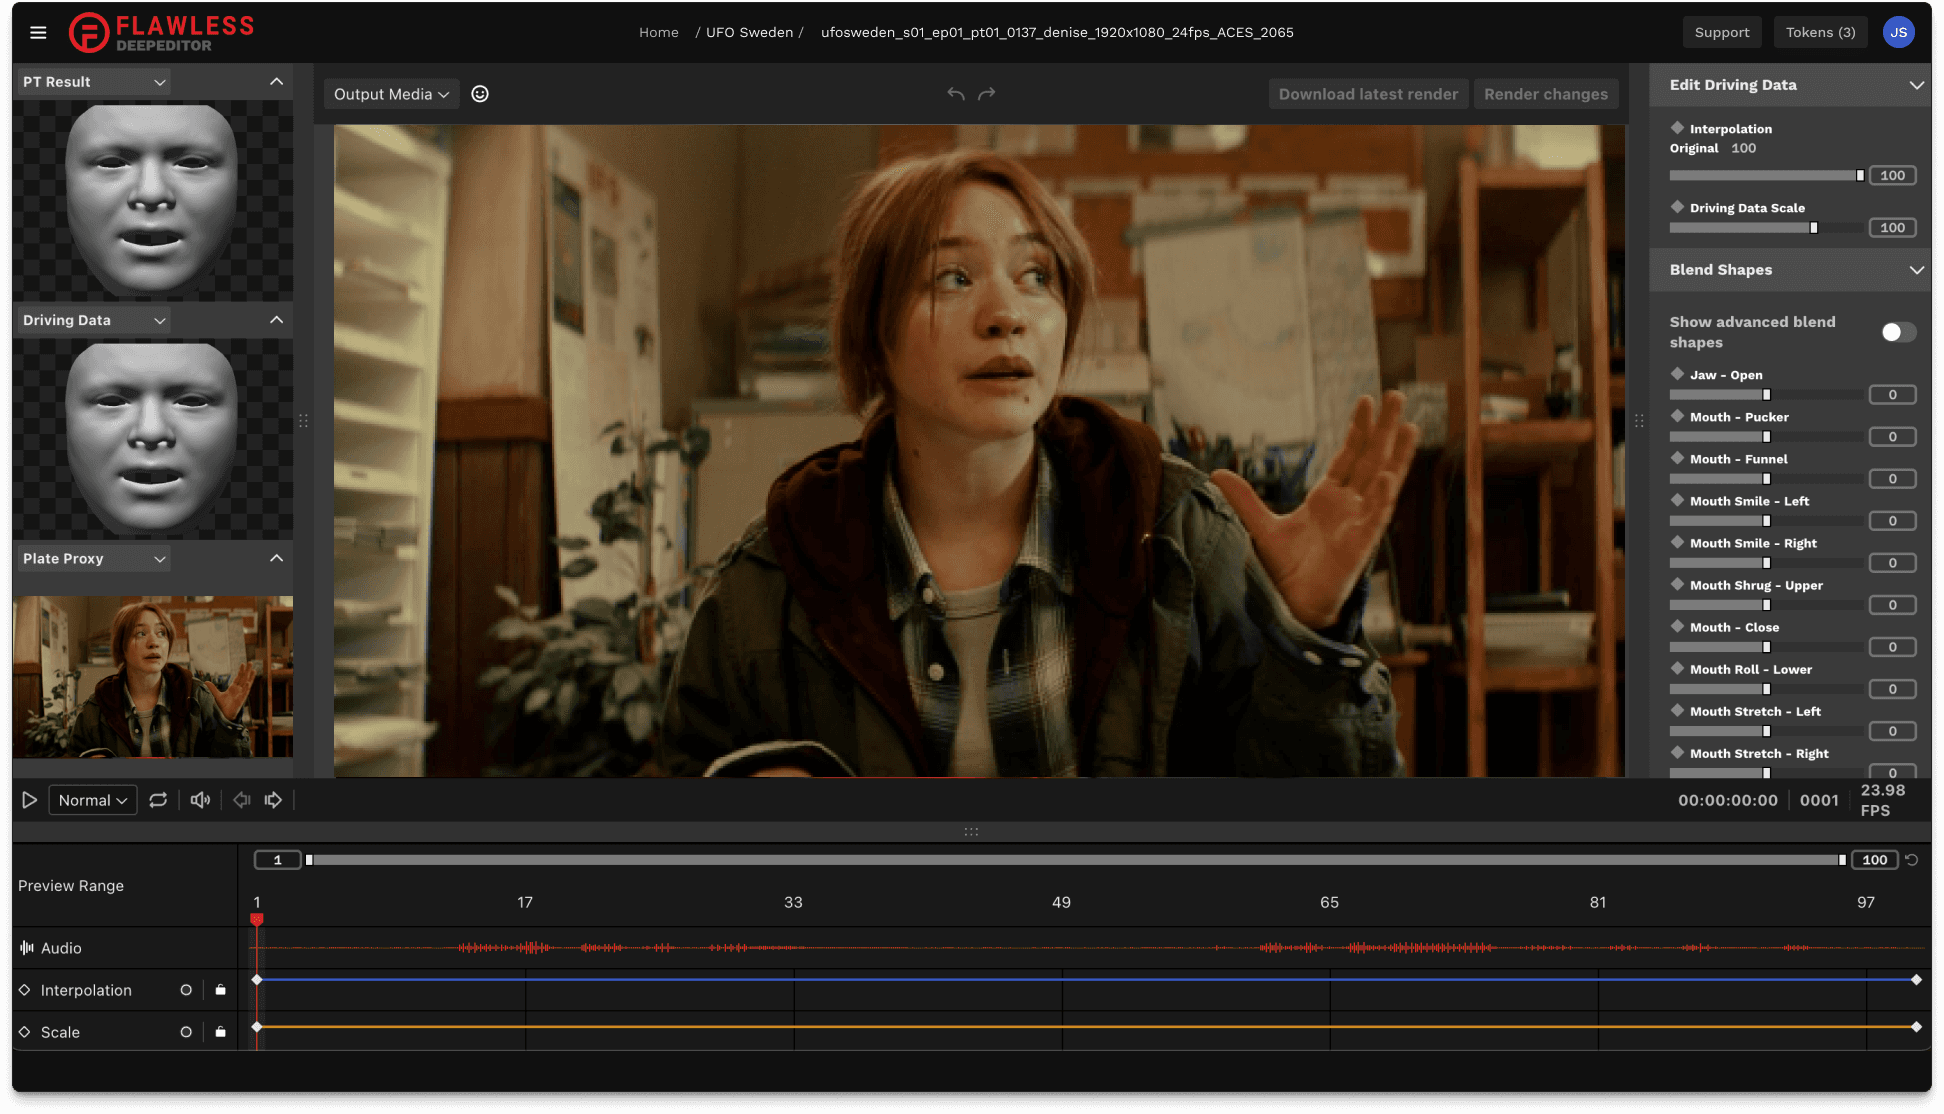Screen dimensions: 1944x1114
Task: Click the Mouth Smile - Left keyframe diamond
Action: pos(1677,500)
